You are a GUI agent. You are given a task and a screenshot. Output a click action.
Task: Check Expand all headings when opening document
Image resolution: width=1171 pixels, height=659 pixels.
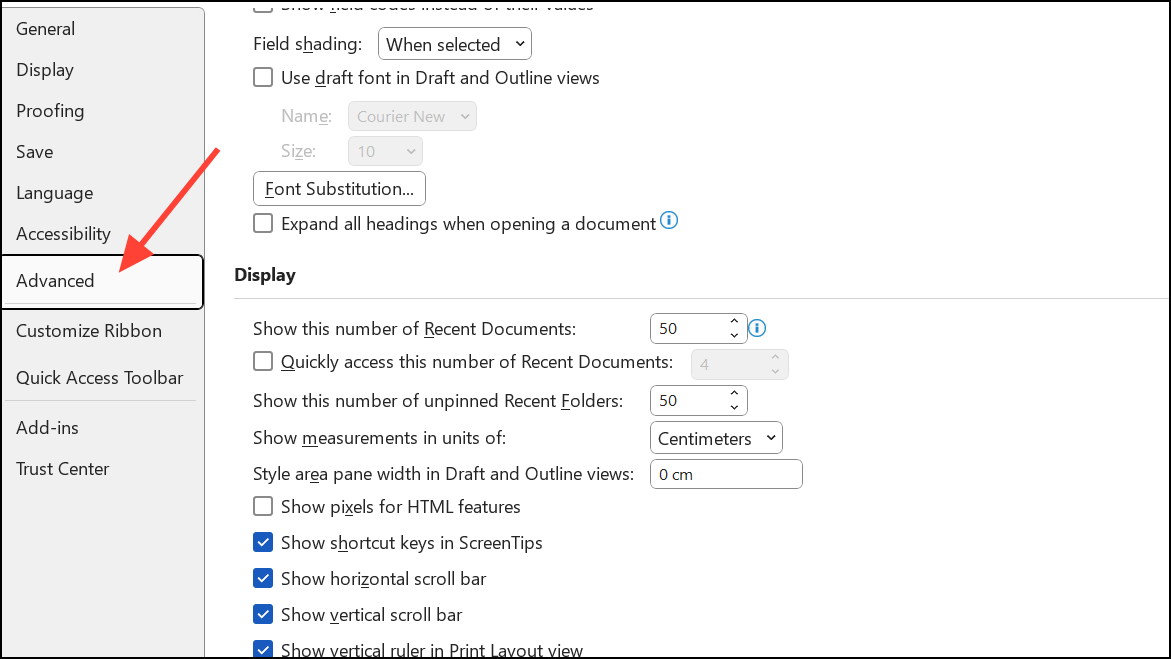tap(263, 224)
